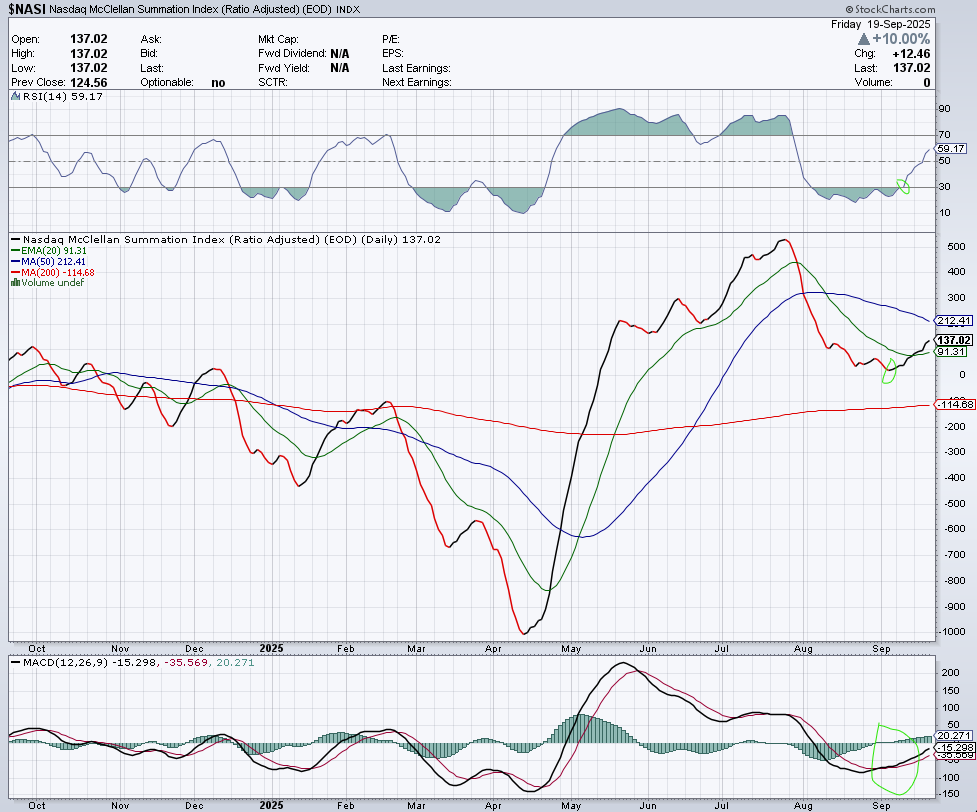The width and height of the screenshot is (977, 812).
Task: Click the 137.02 last price tag on right axis
Action: 954,340
